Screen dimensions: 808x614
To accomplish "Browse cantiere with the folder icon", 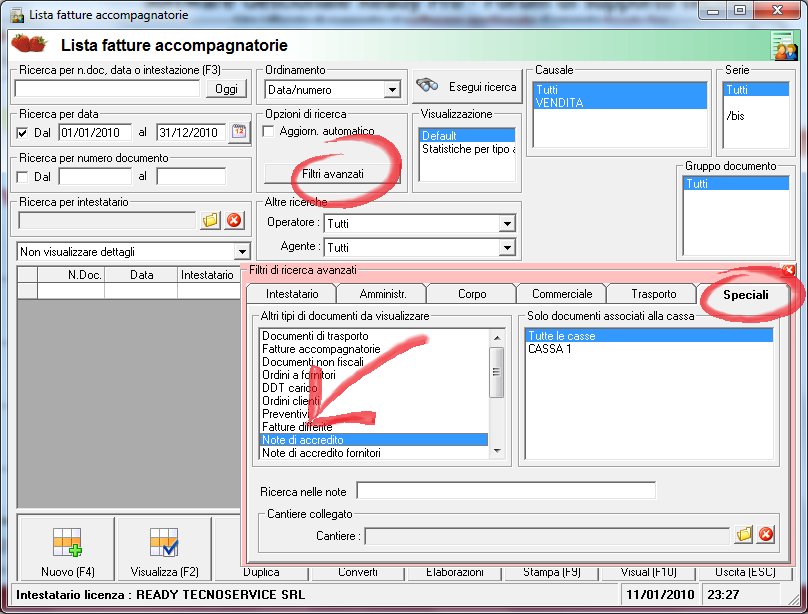I will click(x=744, y=534).
